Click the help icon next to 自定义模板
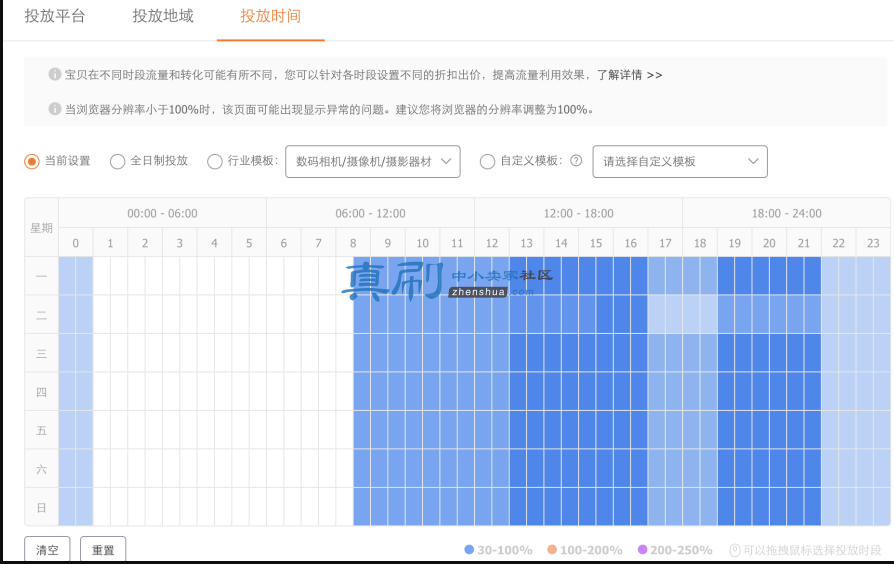The width and height of the screenshot is (894, 564). coord(576,161)
